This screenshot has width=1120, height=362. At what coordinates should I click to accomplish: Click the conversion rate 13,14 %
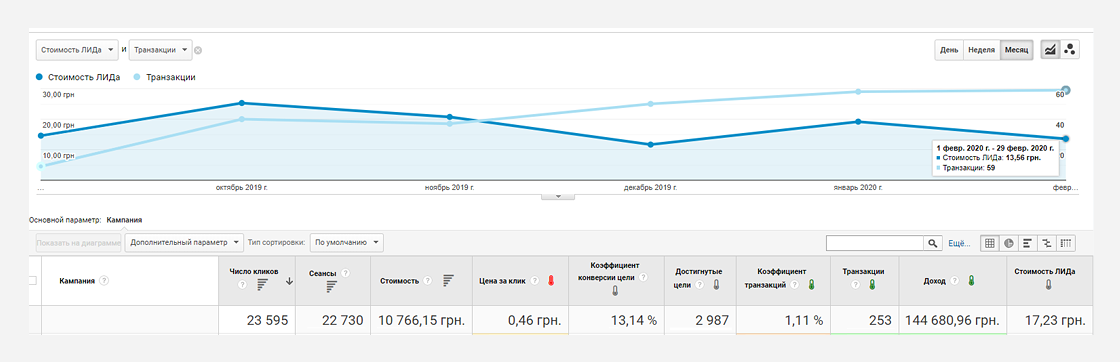(633, 321)
